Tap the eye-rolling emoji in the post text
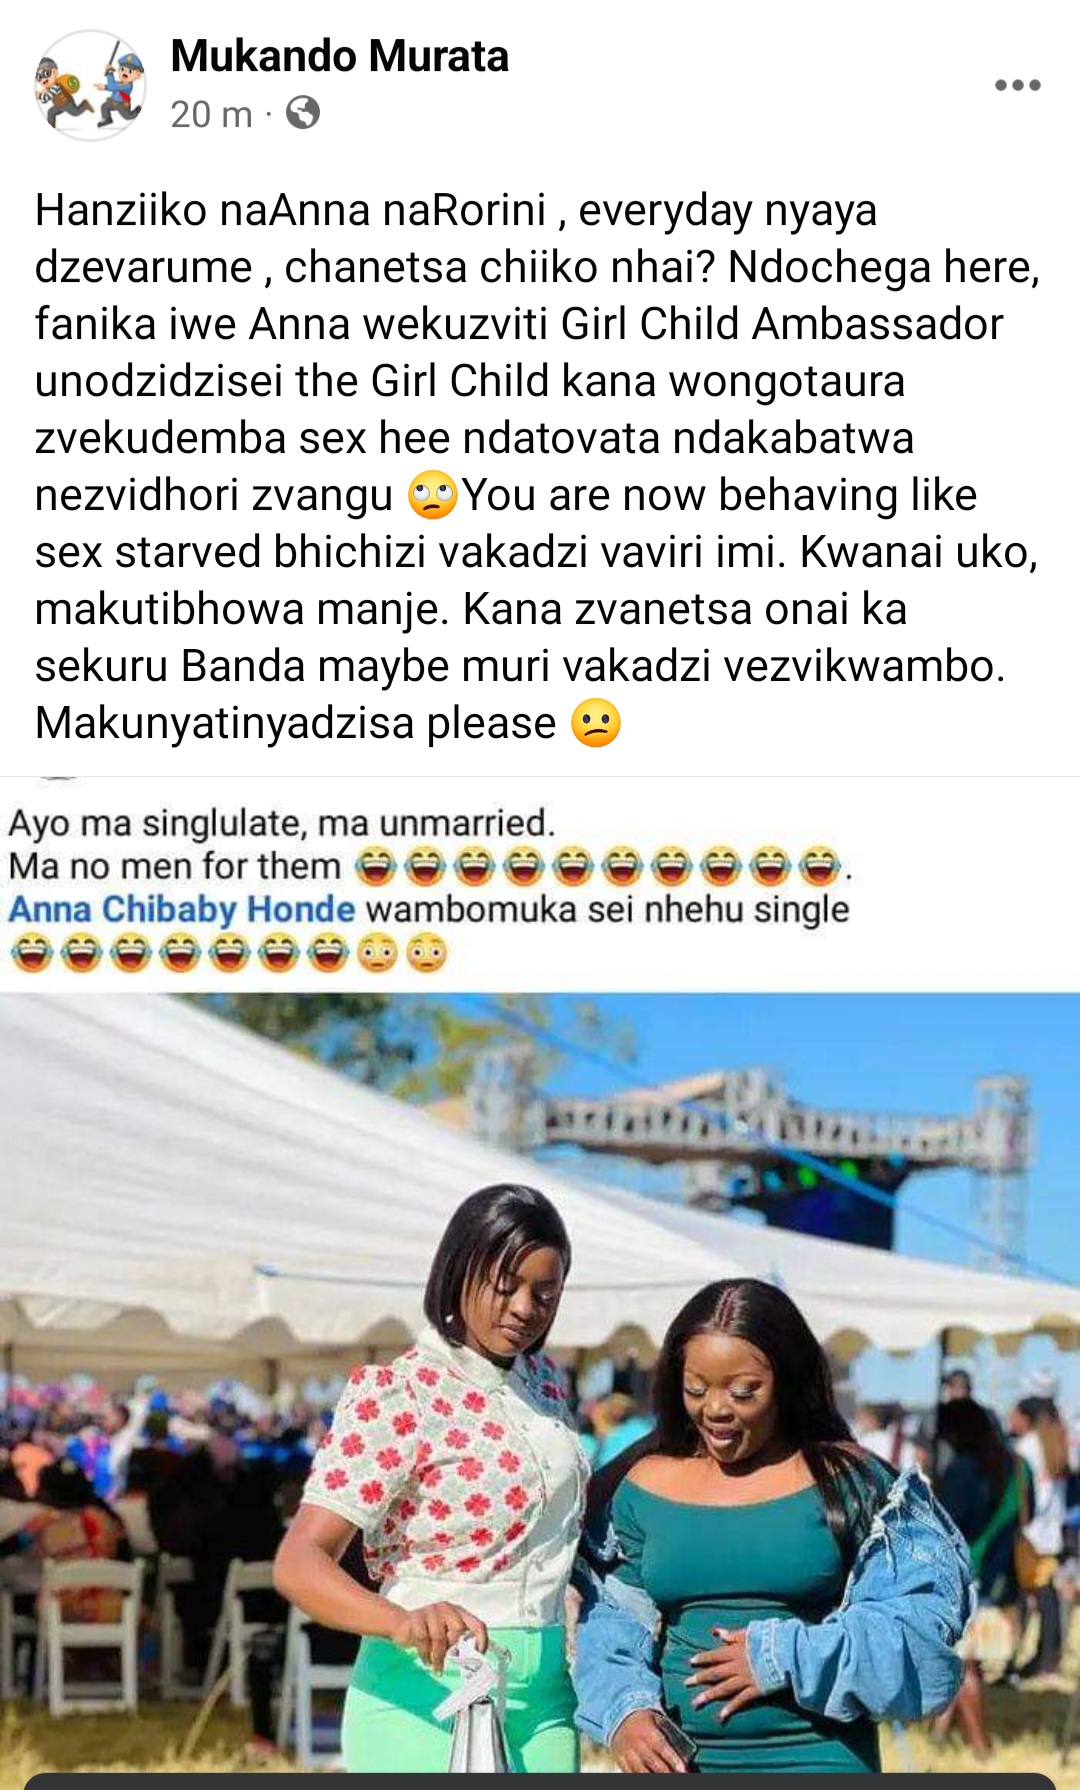Screen dimensions: 1080x1790 coord(432,495)
